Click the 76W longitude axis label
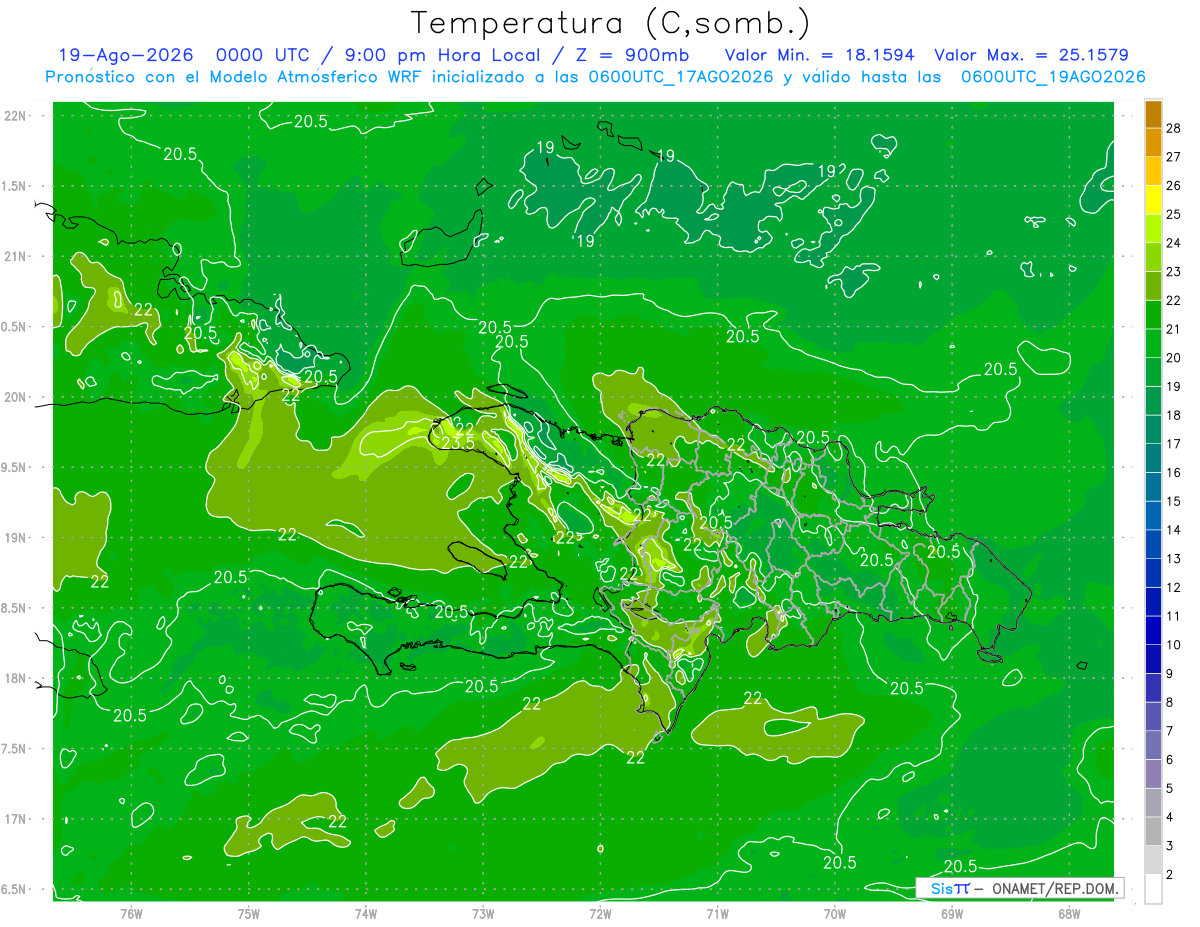This screenshot has width=1200, height=927. [x=131, y=913]
